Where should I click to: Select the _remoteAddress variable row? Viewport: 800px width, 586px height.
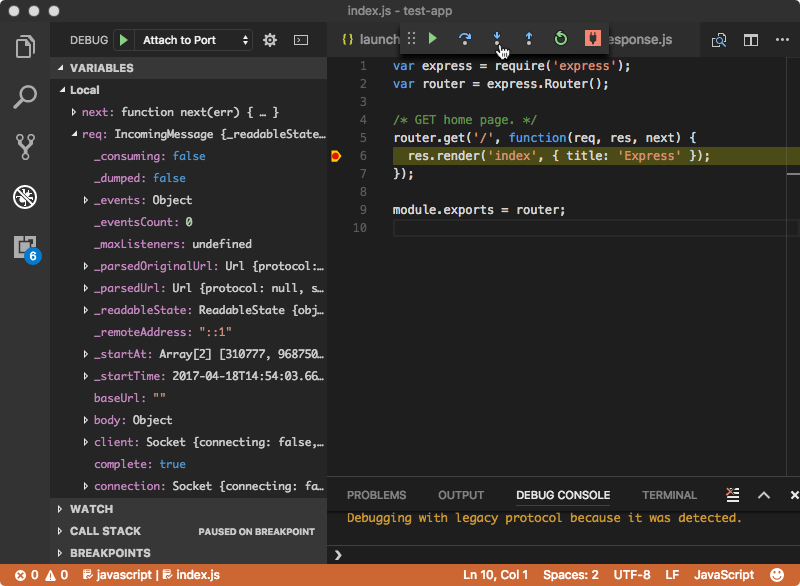point(188,332)
